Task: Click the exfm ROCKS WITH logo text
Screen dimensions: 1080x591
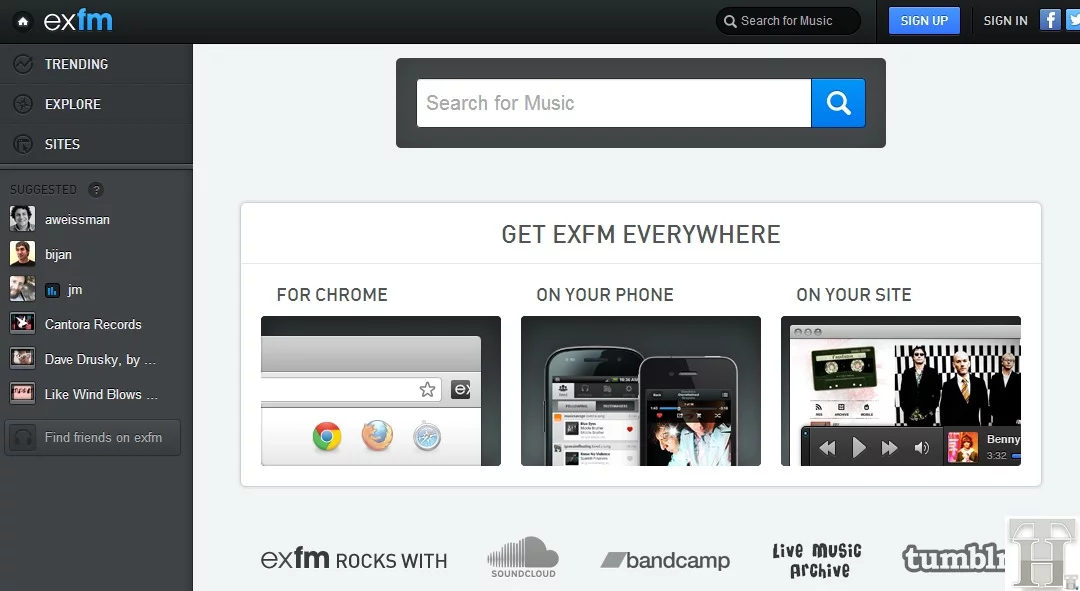Action: click(x=354, y=559)
